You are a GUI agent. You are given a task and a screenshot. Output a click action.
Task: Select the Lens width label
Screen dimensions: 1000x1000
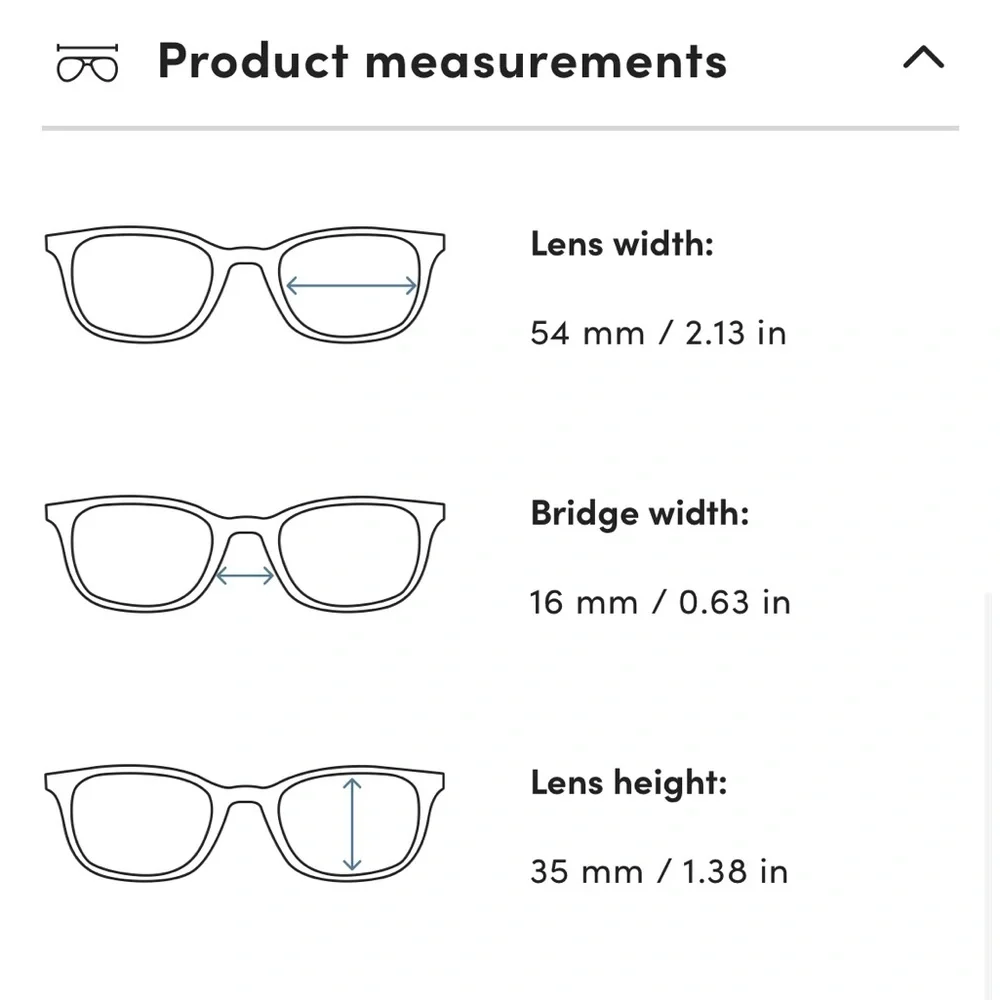(x=622, y=244)
